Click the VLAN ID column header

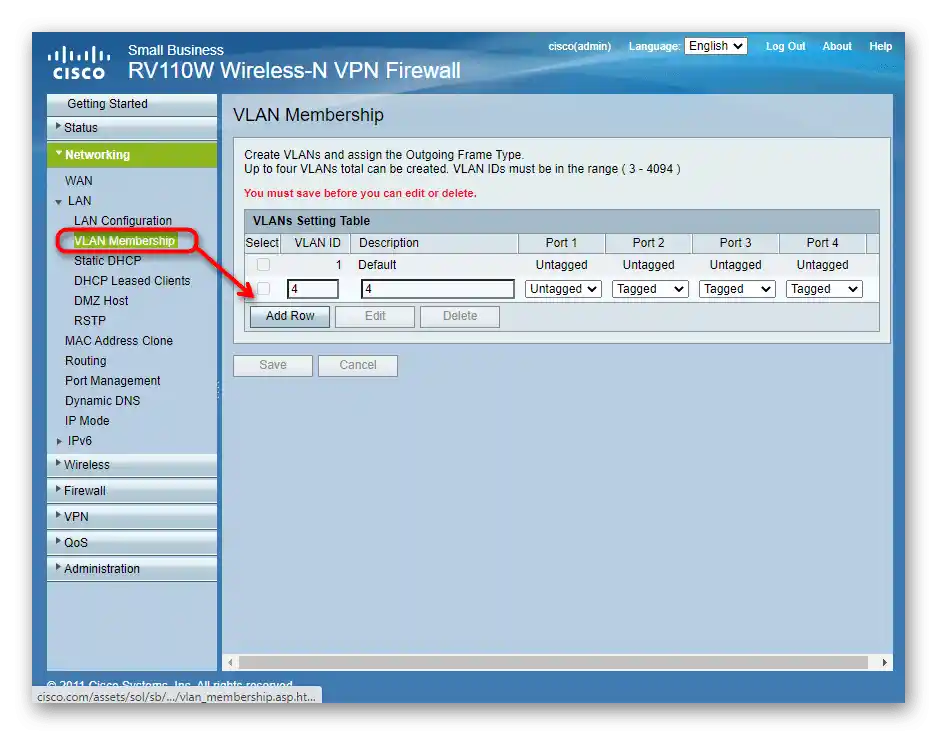click(317, 243)
